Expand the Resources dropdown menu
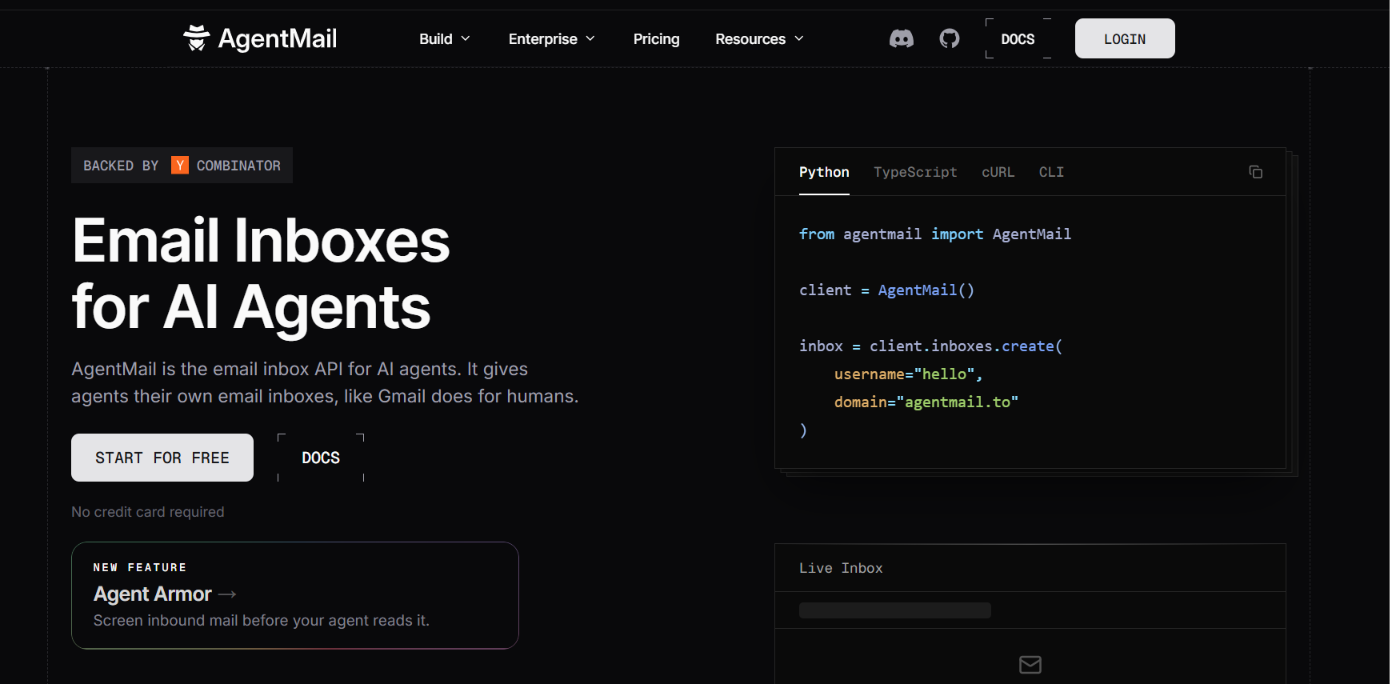Image resolution: width=1390 pixels, height=684 pixels. (x=759, y=39)
